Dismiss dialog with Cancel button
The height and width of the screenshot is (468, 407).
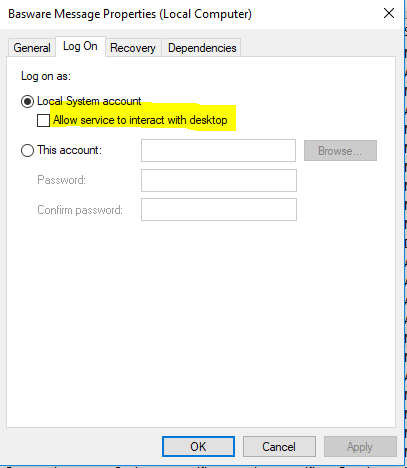(279, 446)
